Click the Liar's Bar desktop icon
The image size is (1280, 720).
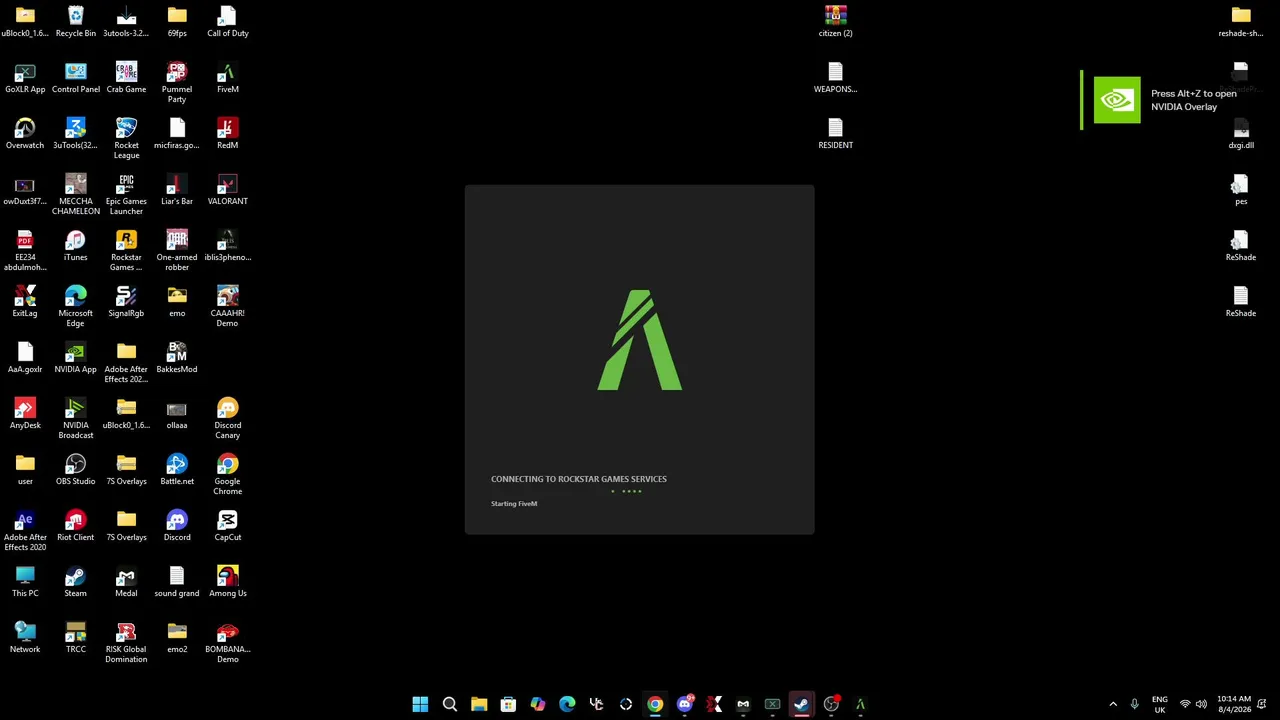point(177,189)
